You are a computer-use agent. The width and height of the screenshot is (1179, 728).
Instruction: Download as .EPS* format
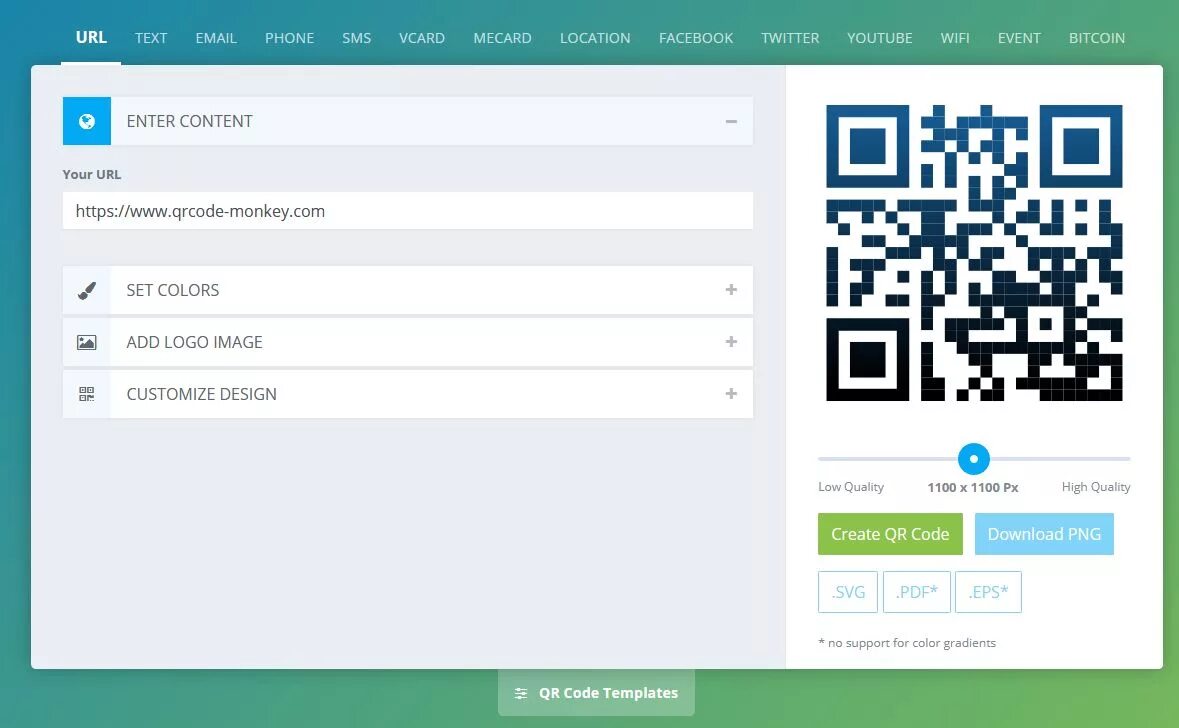pos(988,592)
